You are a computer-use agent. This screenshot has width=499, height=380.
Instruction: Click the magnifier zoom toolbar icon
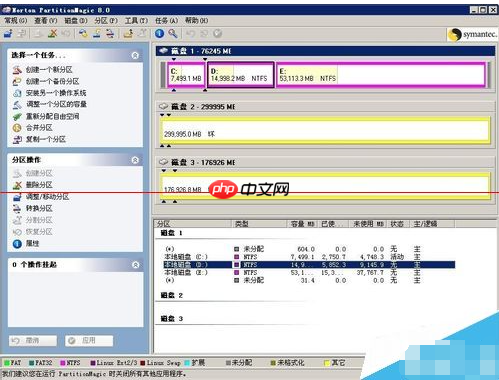173,33
